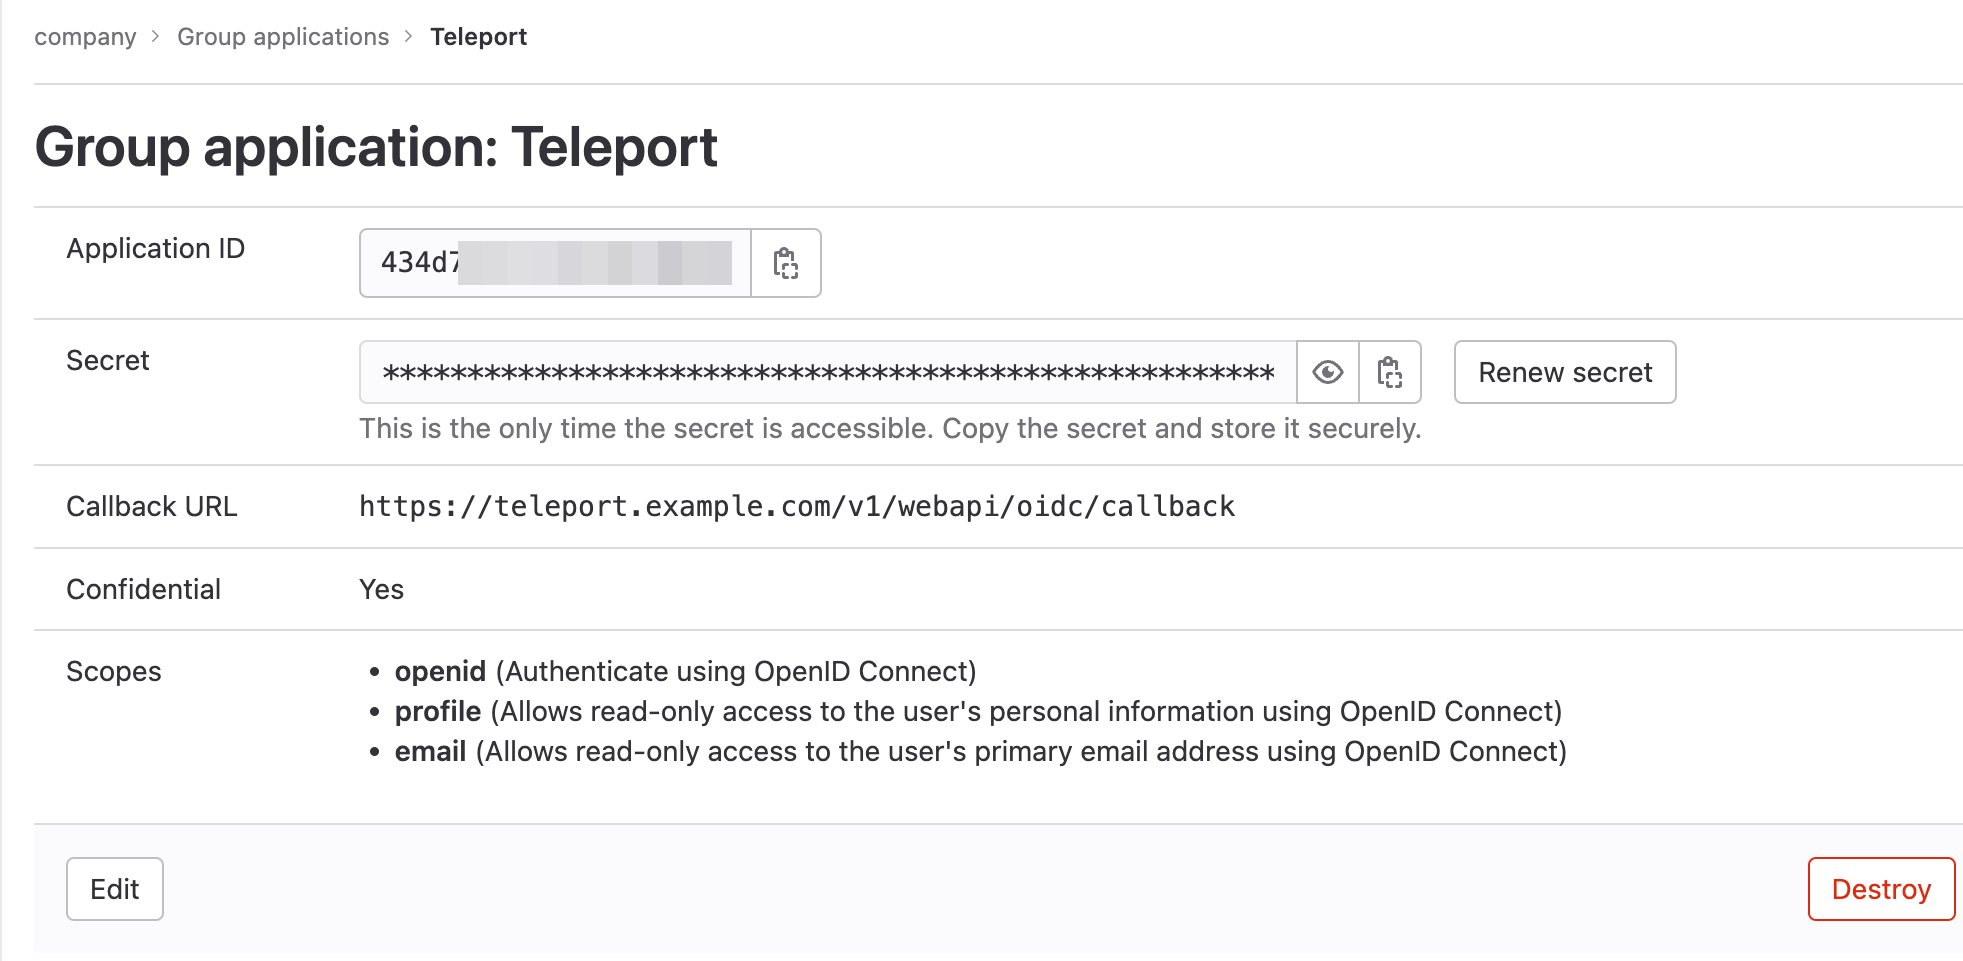Screen dimensions: 1963x961
Task: Select the email scope entry
Action: pos(430,752)
